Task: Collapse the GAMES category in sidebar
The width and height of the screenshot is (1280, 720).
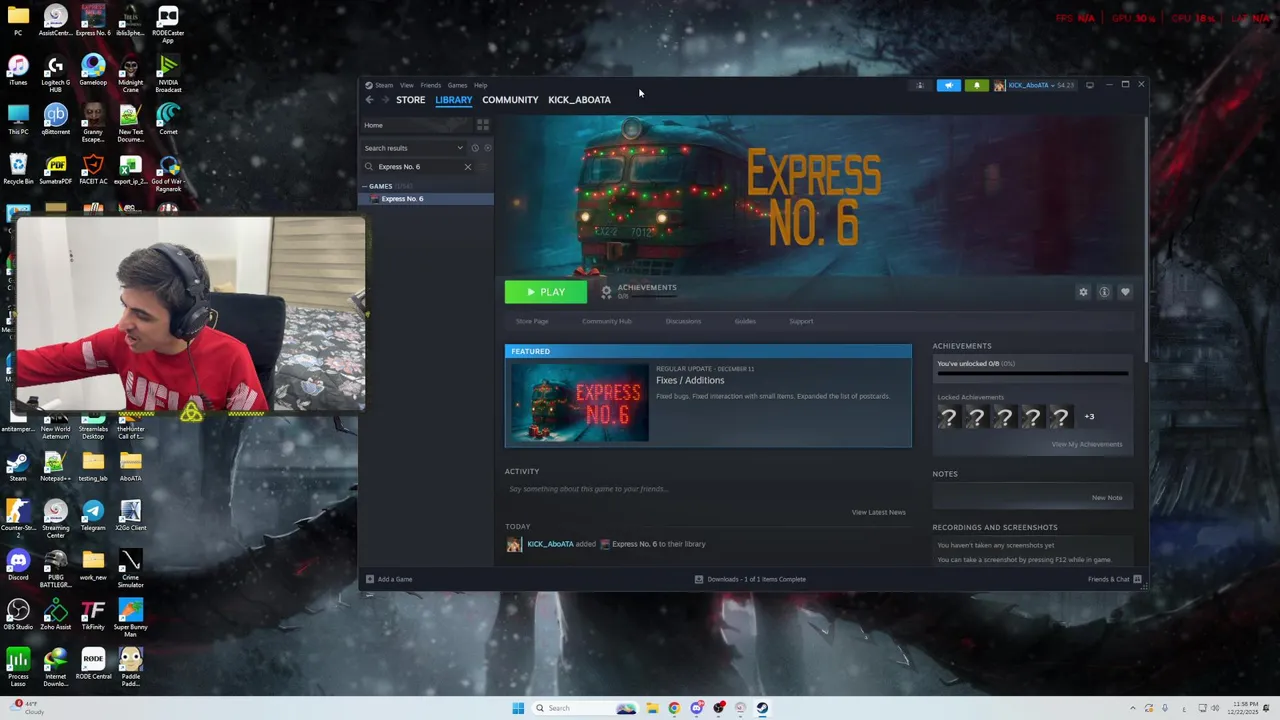Action: (365, 186)
